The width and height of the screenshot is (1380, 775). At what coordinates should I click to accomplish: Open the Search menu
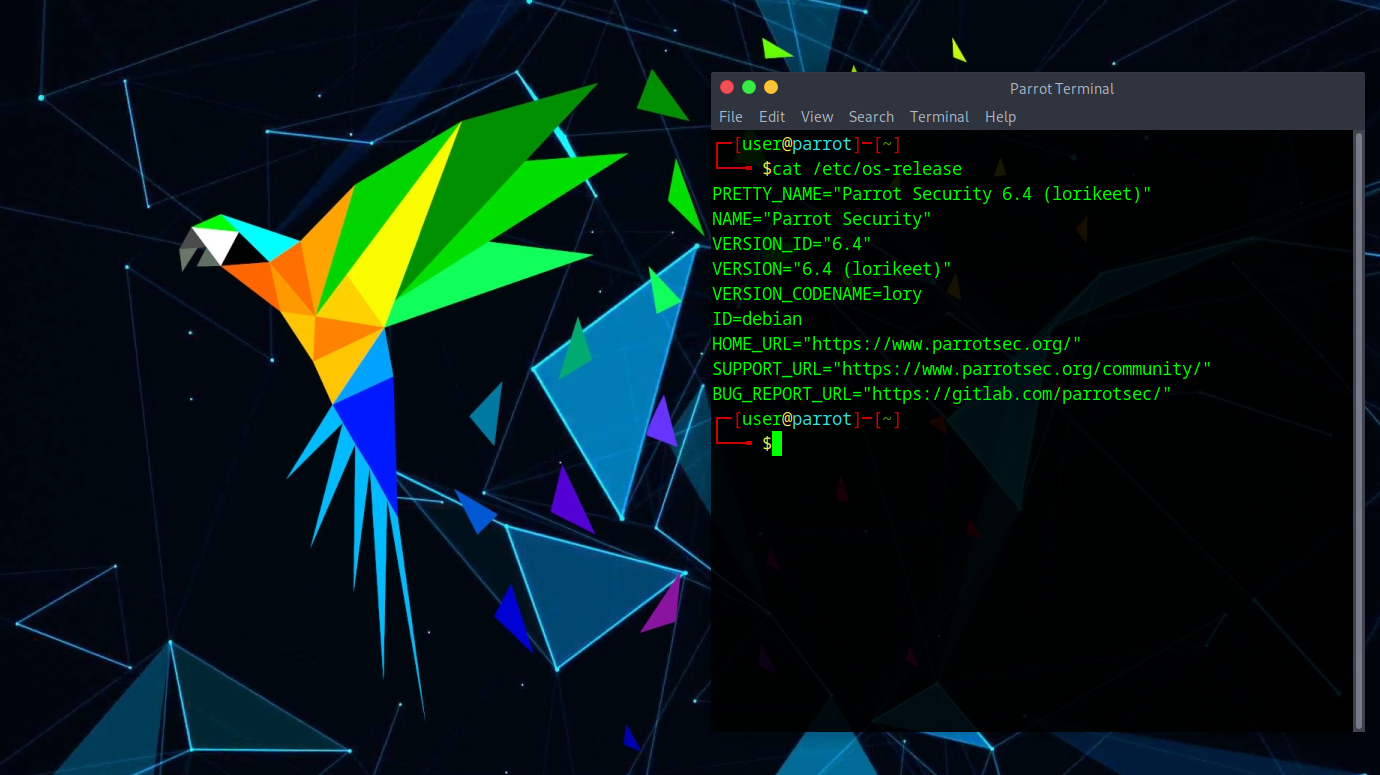click(871, 117)
